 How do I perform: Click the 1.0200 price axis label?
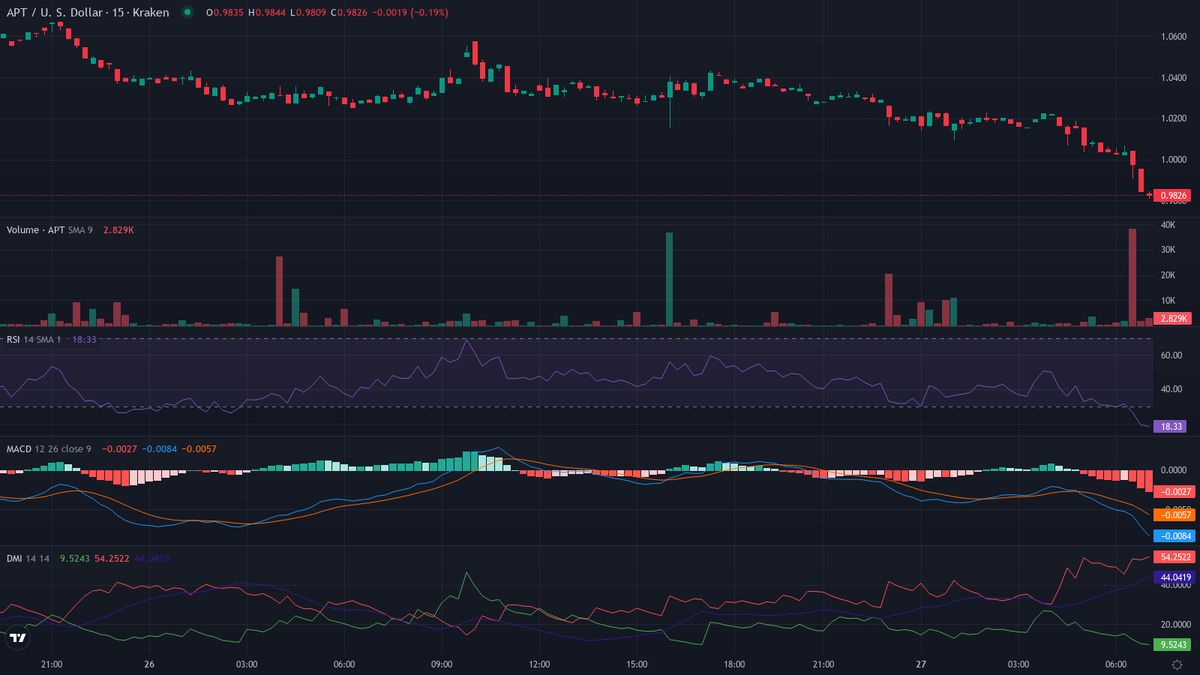1173,119
